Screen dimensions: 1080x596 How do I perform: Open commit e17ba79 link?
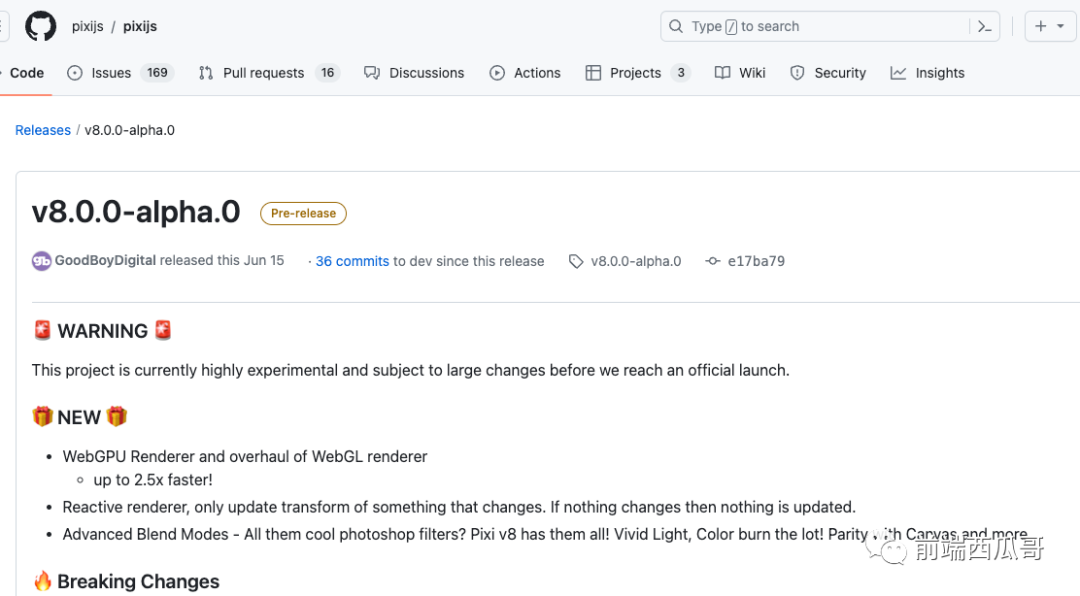(756, 261)
